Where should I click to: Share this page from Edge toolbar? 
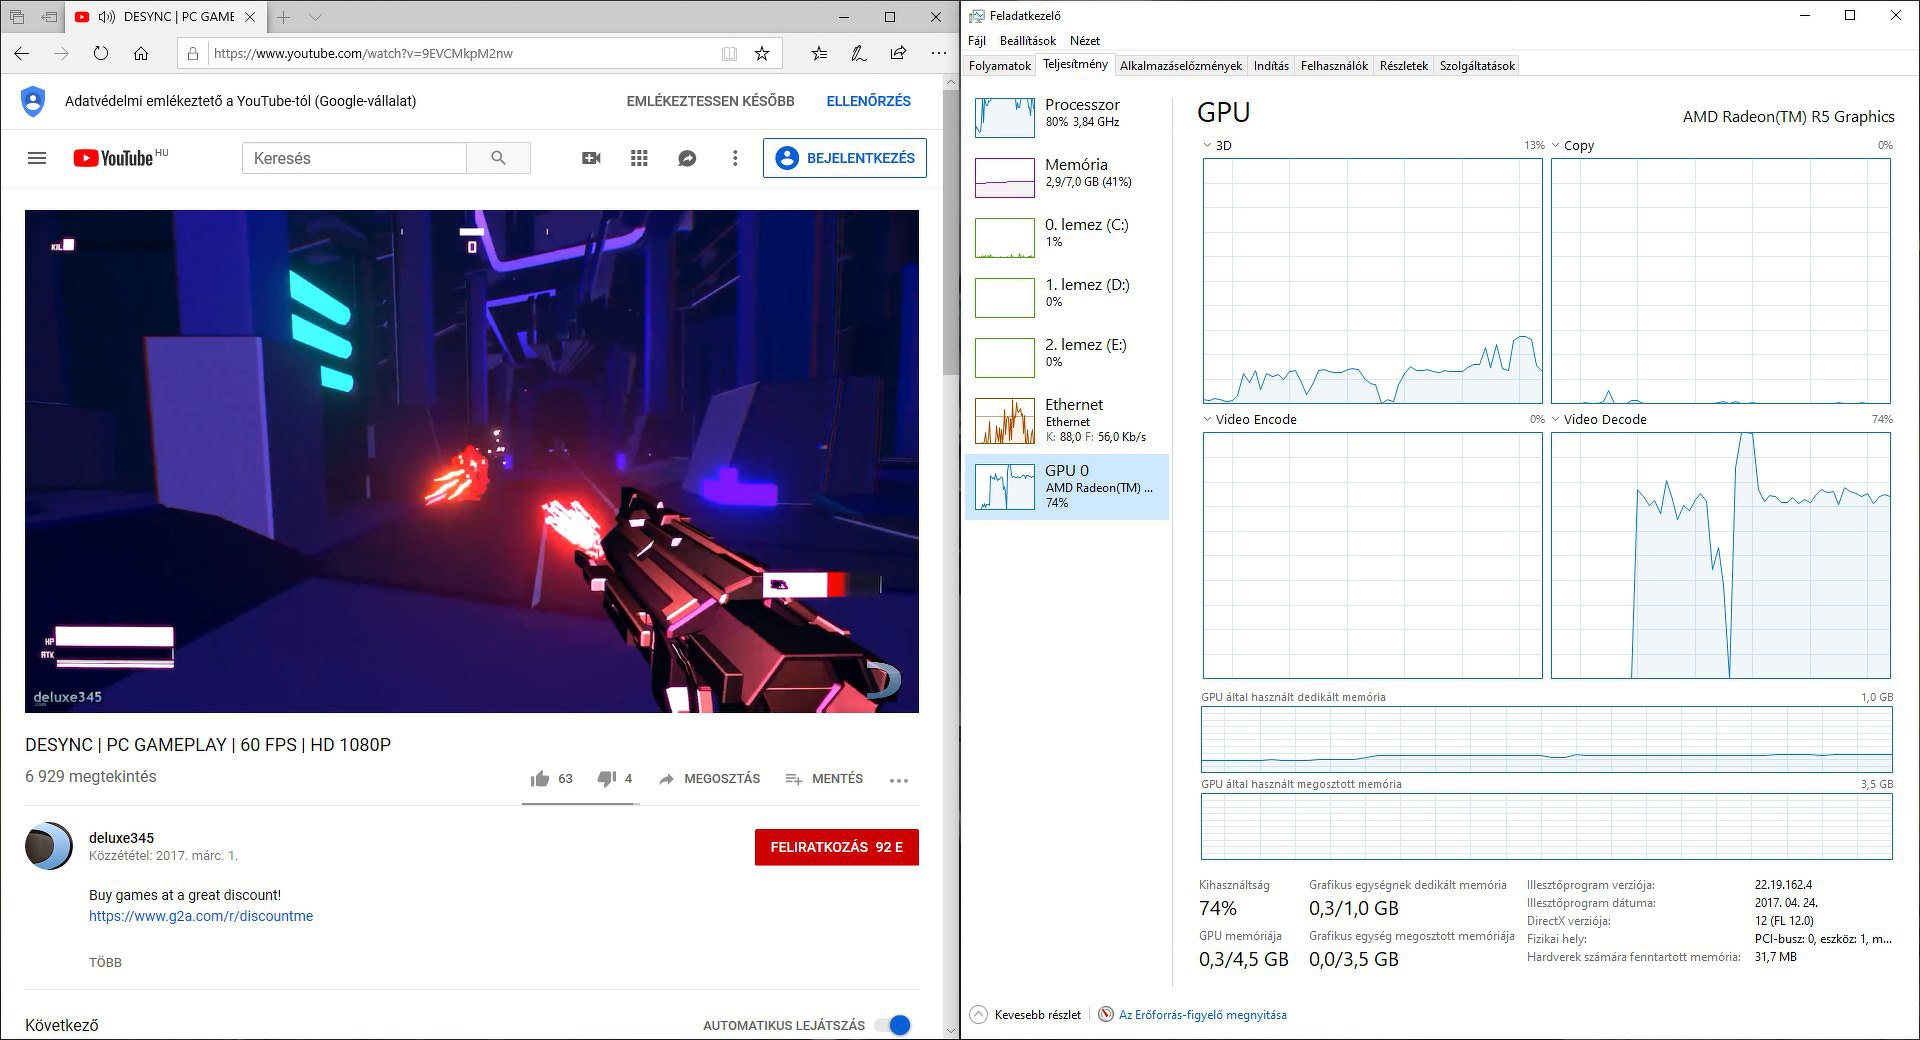[898, 54]
